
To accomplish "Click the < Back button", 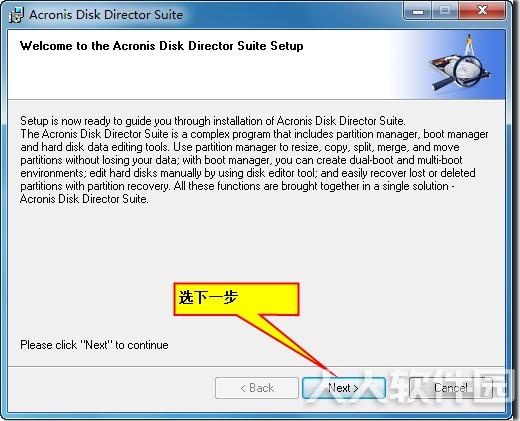I will click(257, 388).
